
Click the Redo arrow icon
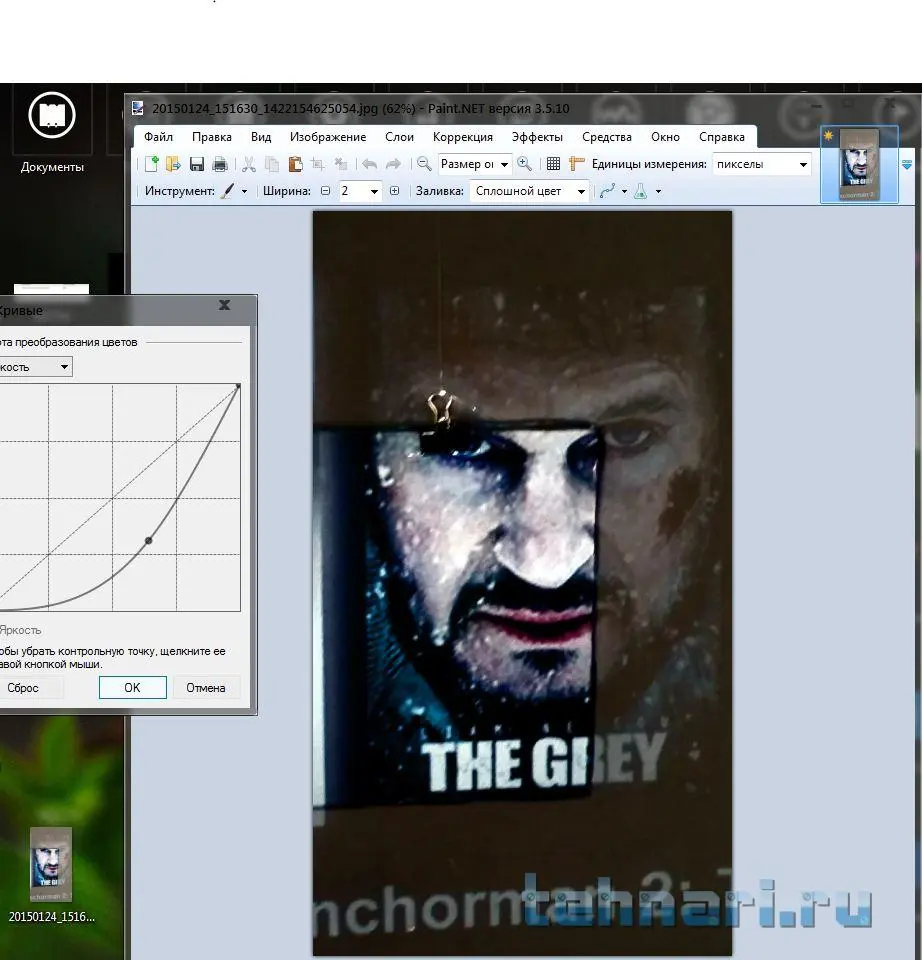[393, 164]
